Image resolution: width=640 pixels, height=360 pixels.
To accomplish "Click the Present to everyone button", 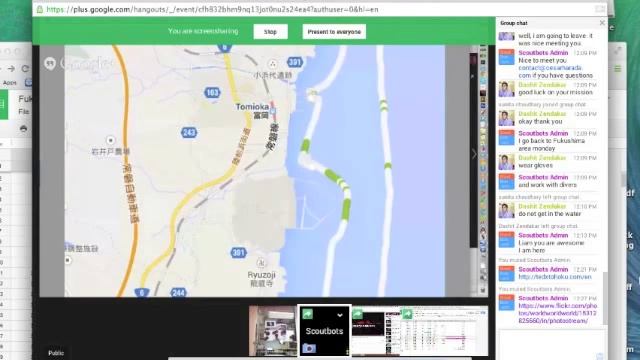I will pyautogui.click(x=334, y=31).
